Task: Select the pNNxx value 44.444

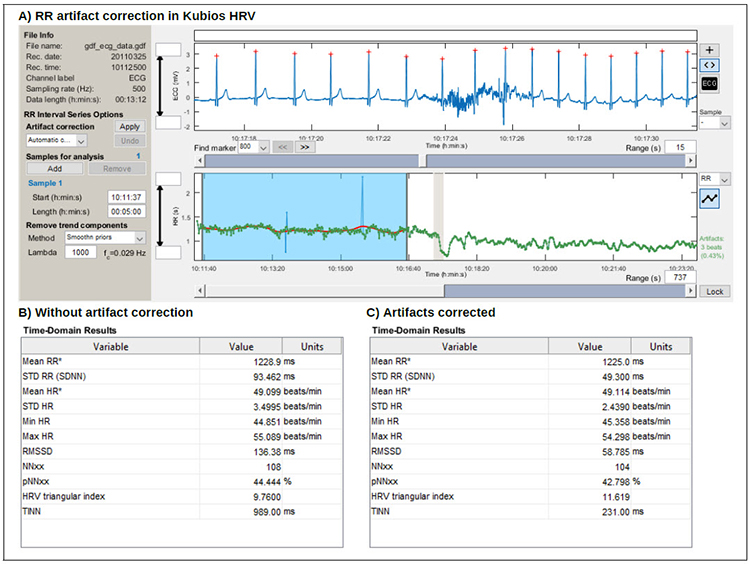Action: pyautogui.click(x=267, y=482)
